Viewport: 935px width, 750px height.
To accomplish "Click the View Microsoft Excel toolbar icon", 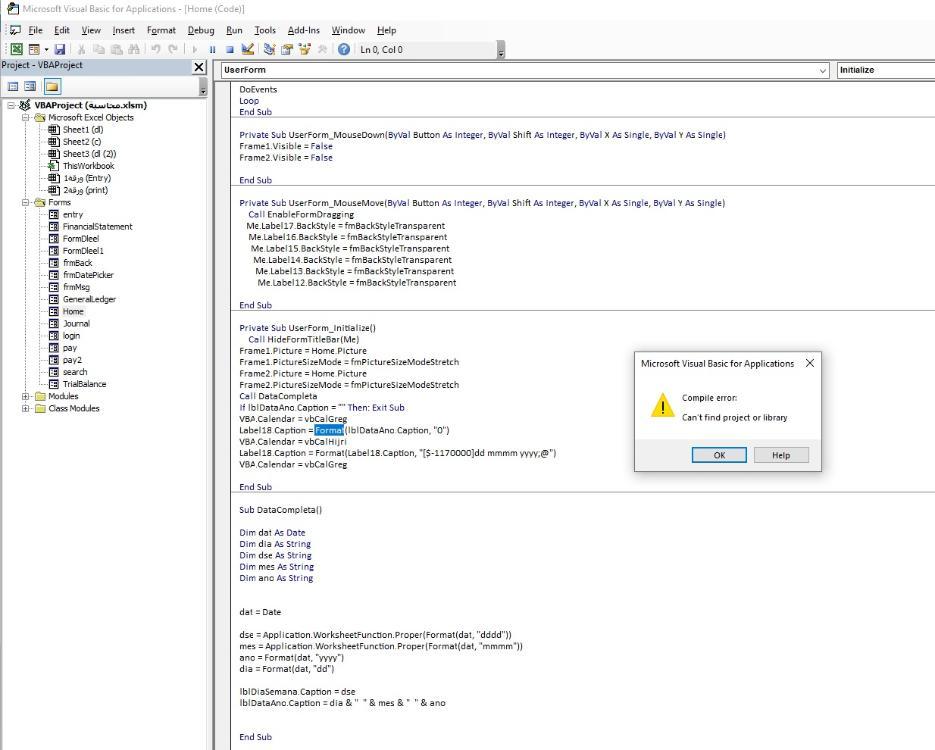I will pos(17,49).
